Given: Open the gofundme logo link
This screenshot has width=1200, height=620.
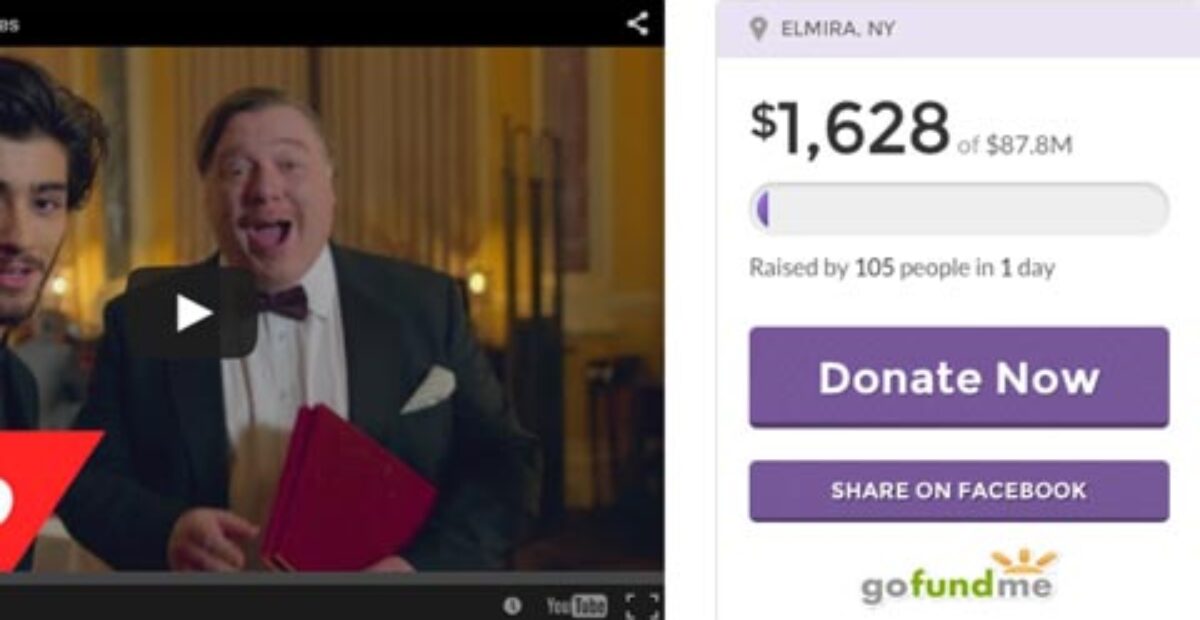Looking at the screenshot, I should [957, 578].
